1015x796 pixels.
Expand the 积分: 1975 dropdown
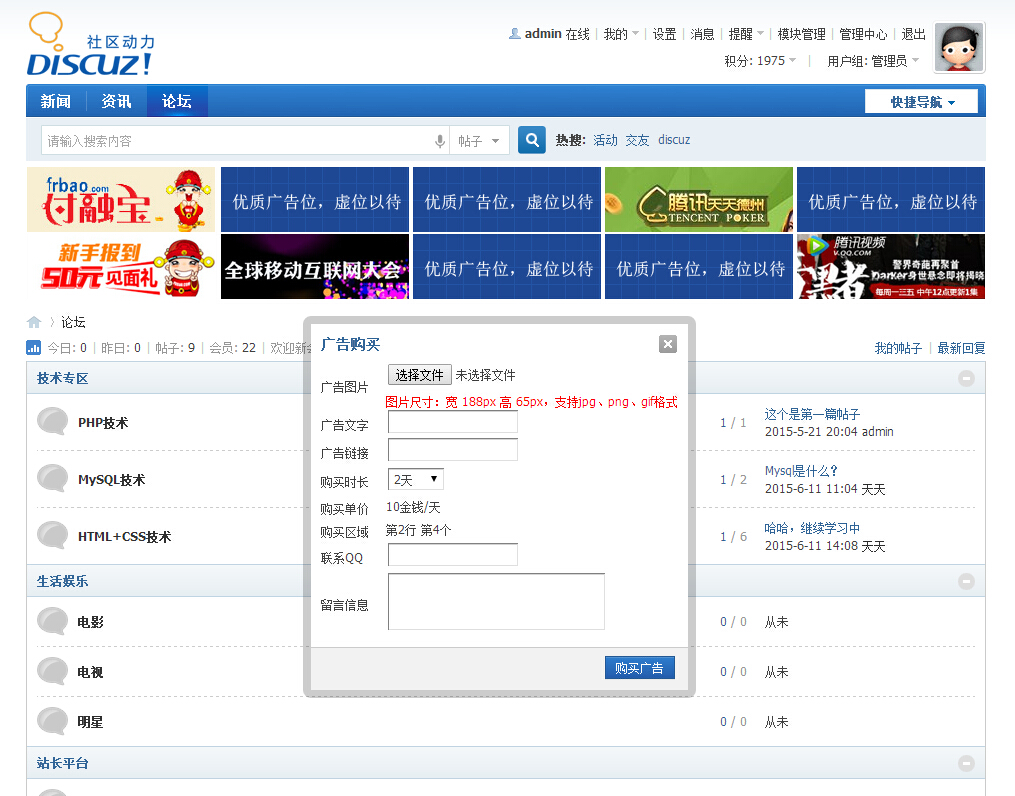pyautogui.click(x=760, y=61)
